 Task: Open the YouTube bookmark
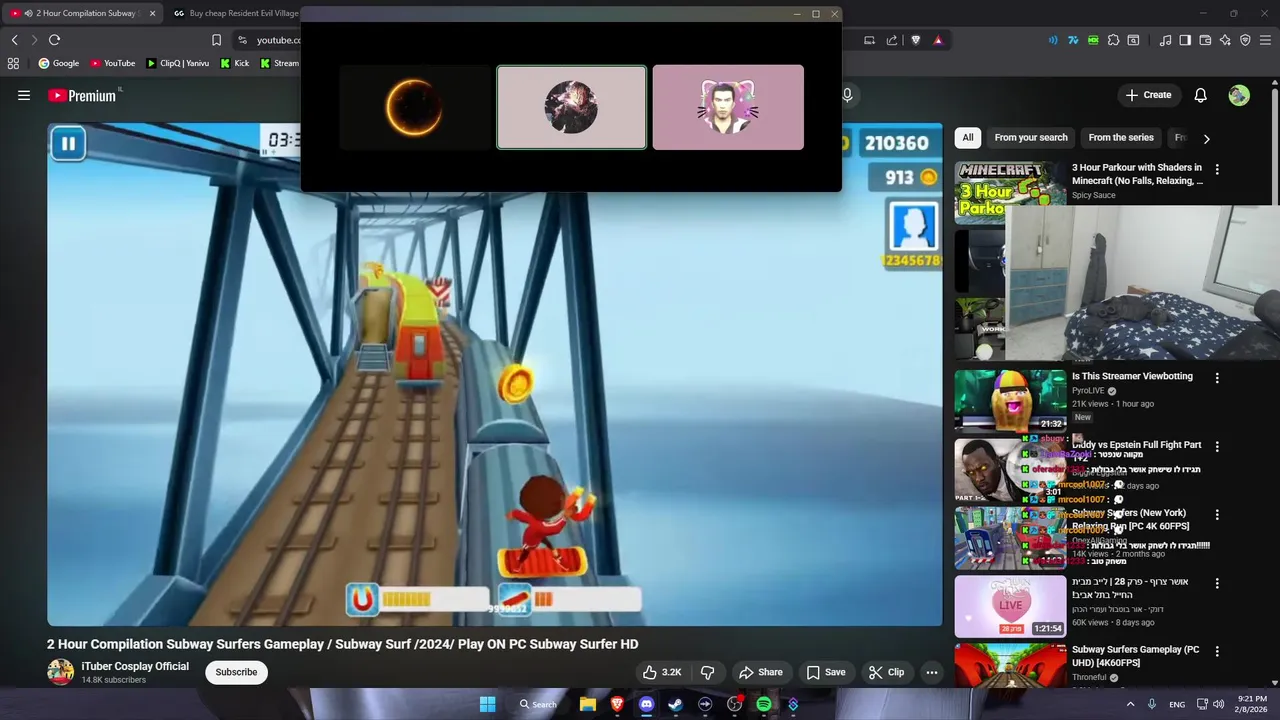(113, 63)
